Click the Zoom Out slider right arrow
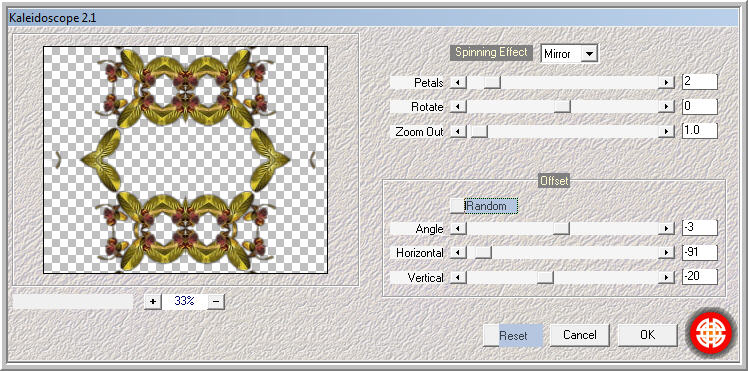This screenshot has width=748, height=371. [666, 131]
